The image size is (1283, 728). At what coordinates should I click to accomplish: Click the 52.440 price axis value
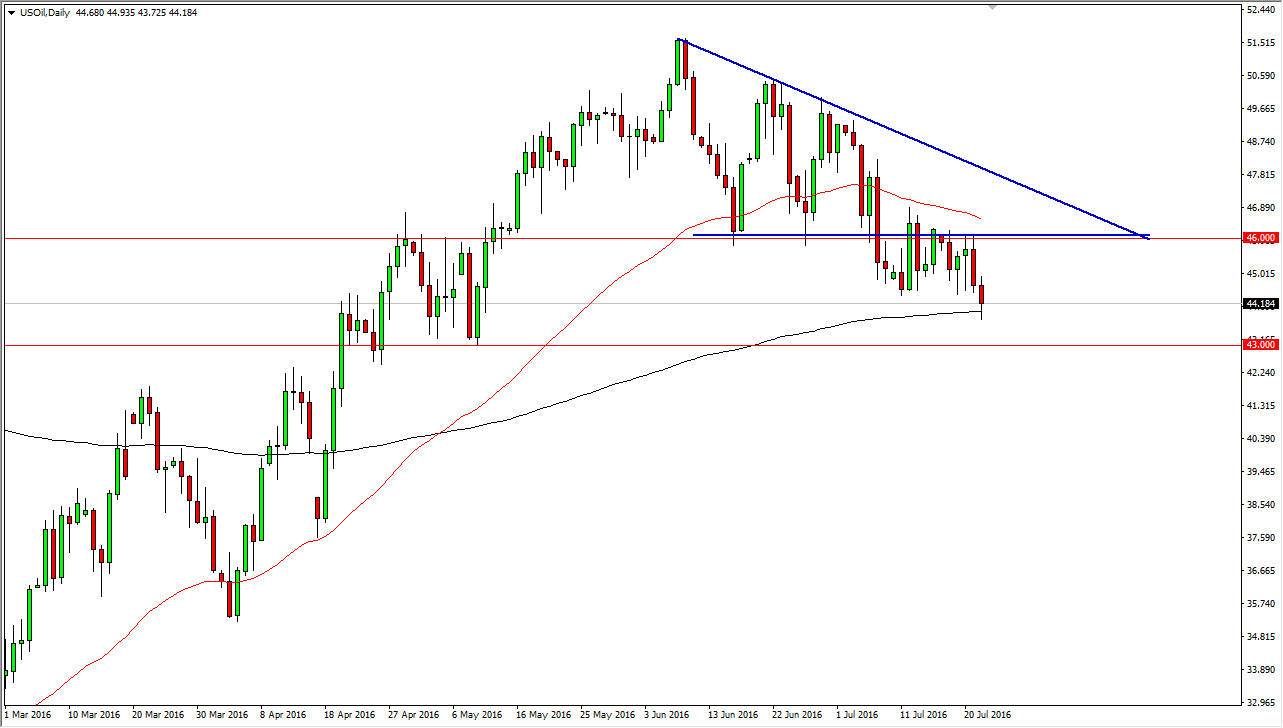click(1259, 9)
